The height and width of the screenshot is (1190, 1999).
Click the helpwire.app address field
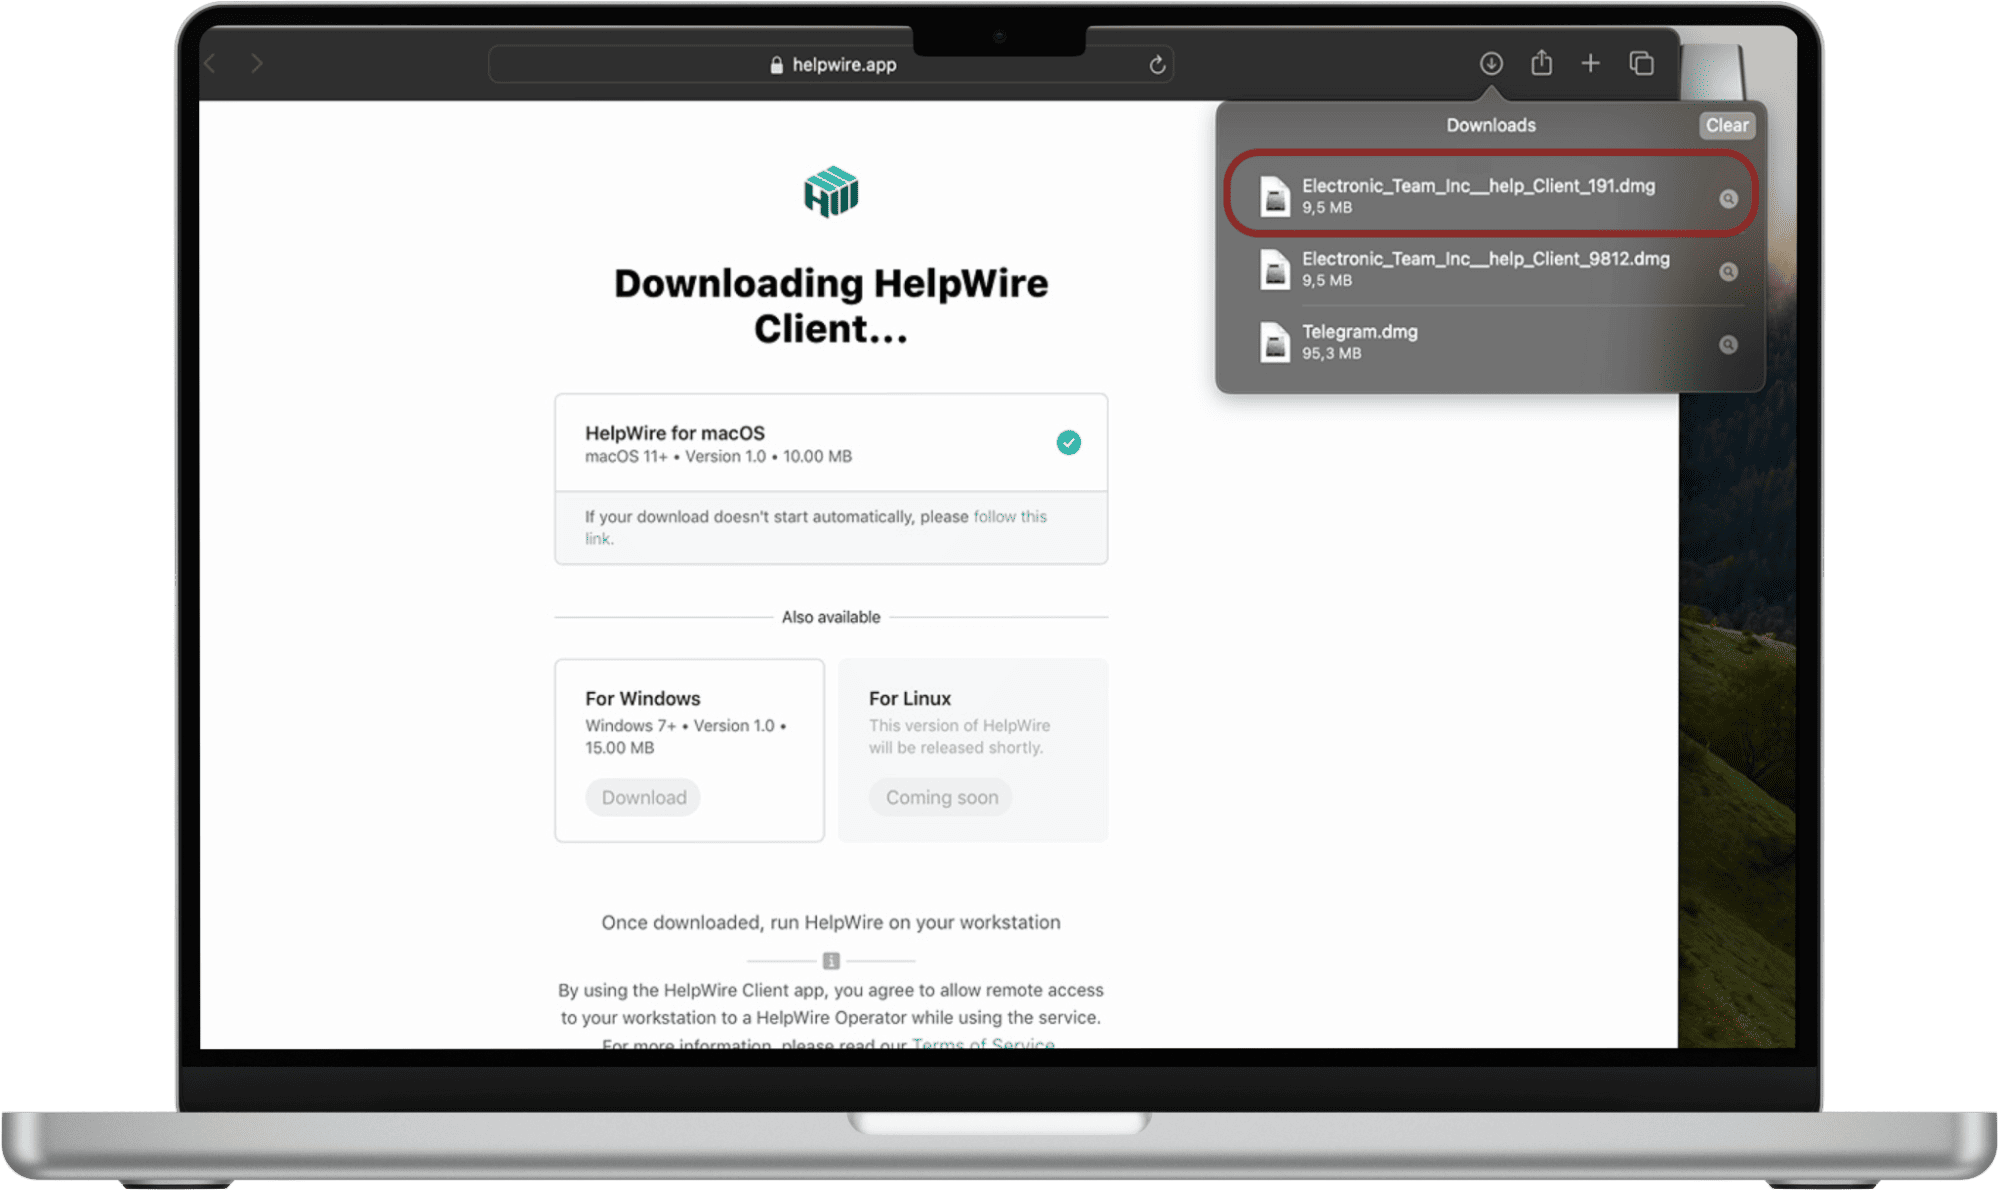tap(830, 65)
